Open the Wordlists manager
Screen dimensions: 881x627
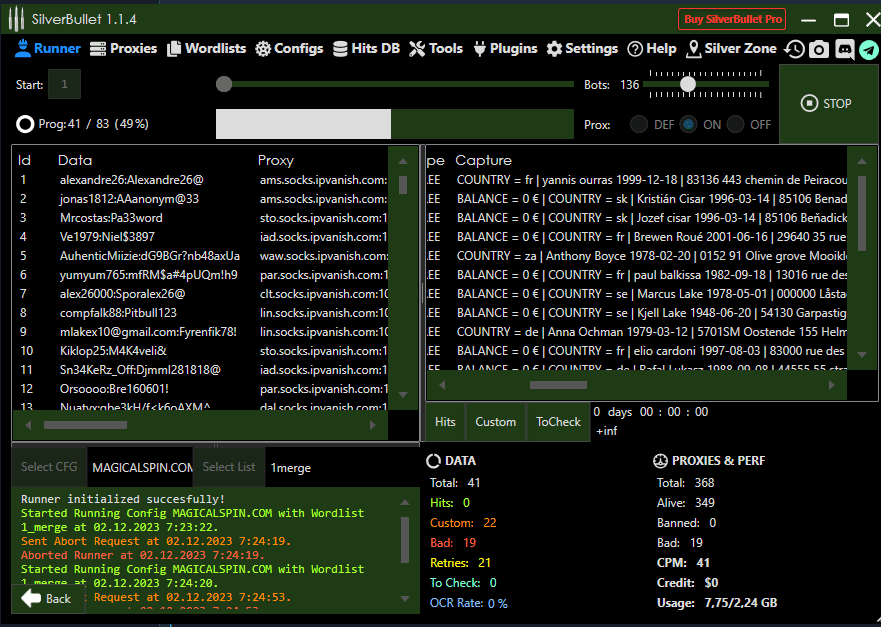(x=206, y=48)
